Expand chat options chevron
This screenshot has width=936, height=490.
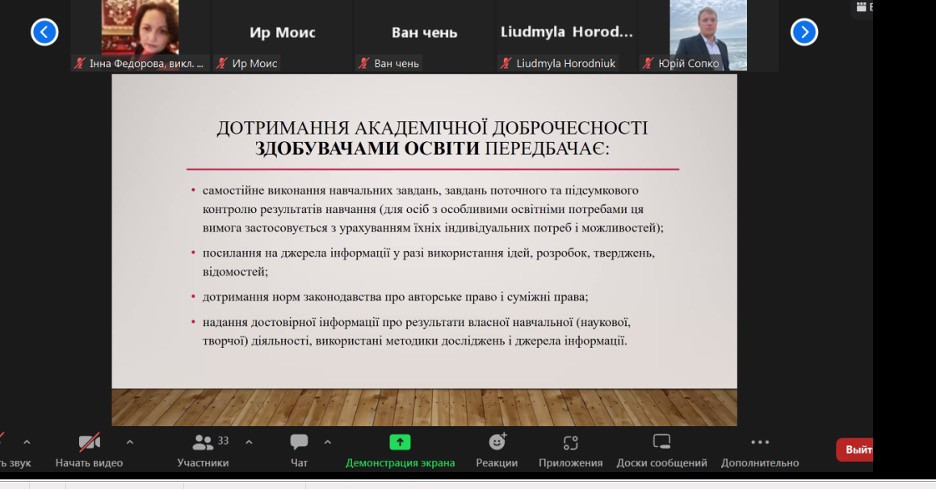tap(327, 443)
